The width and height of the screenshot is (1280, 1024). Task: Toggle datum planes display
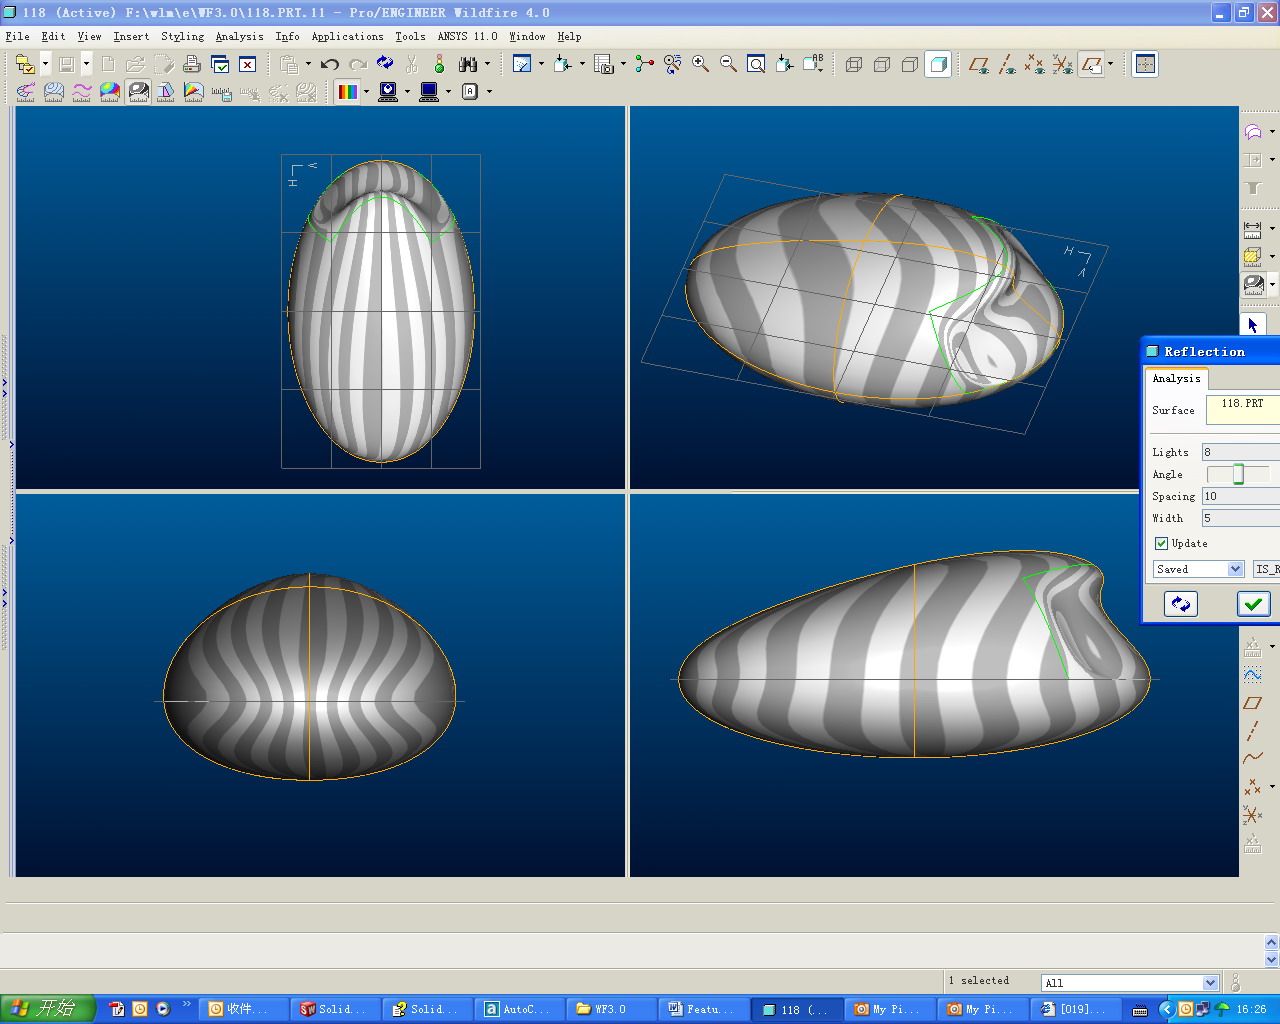(979, 64)
